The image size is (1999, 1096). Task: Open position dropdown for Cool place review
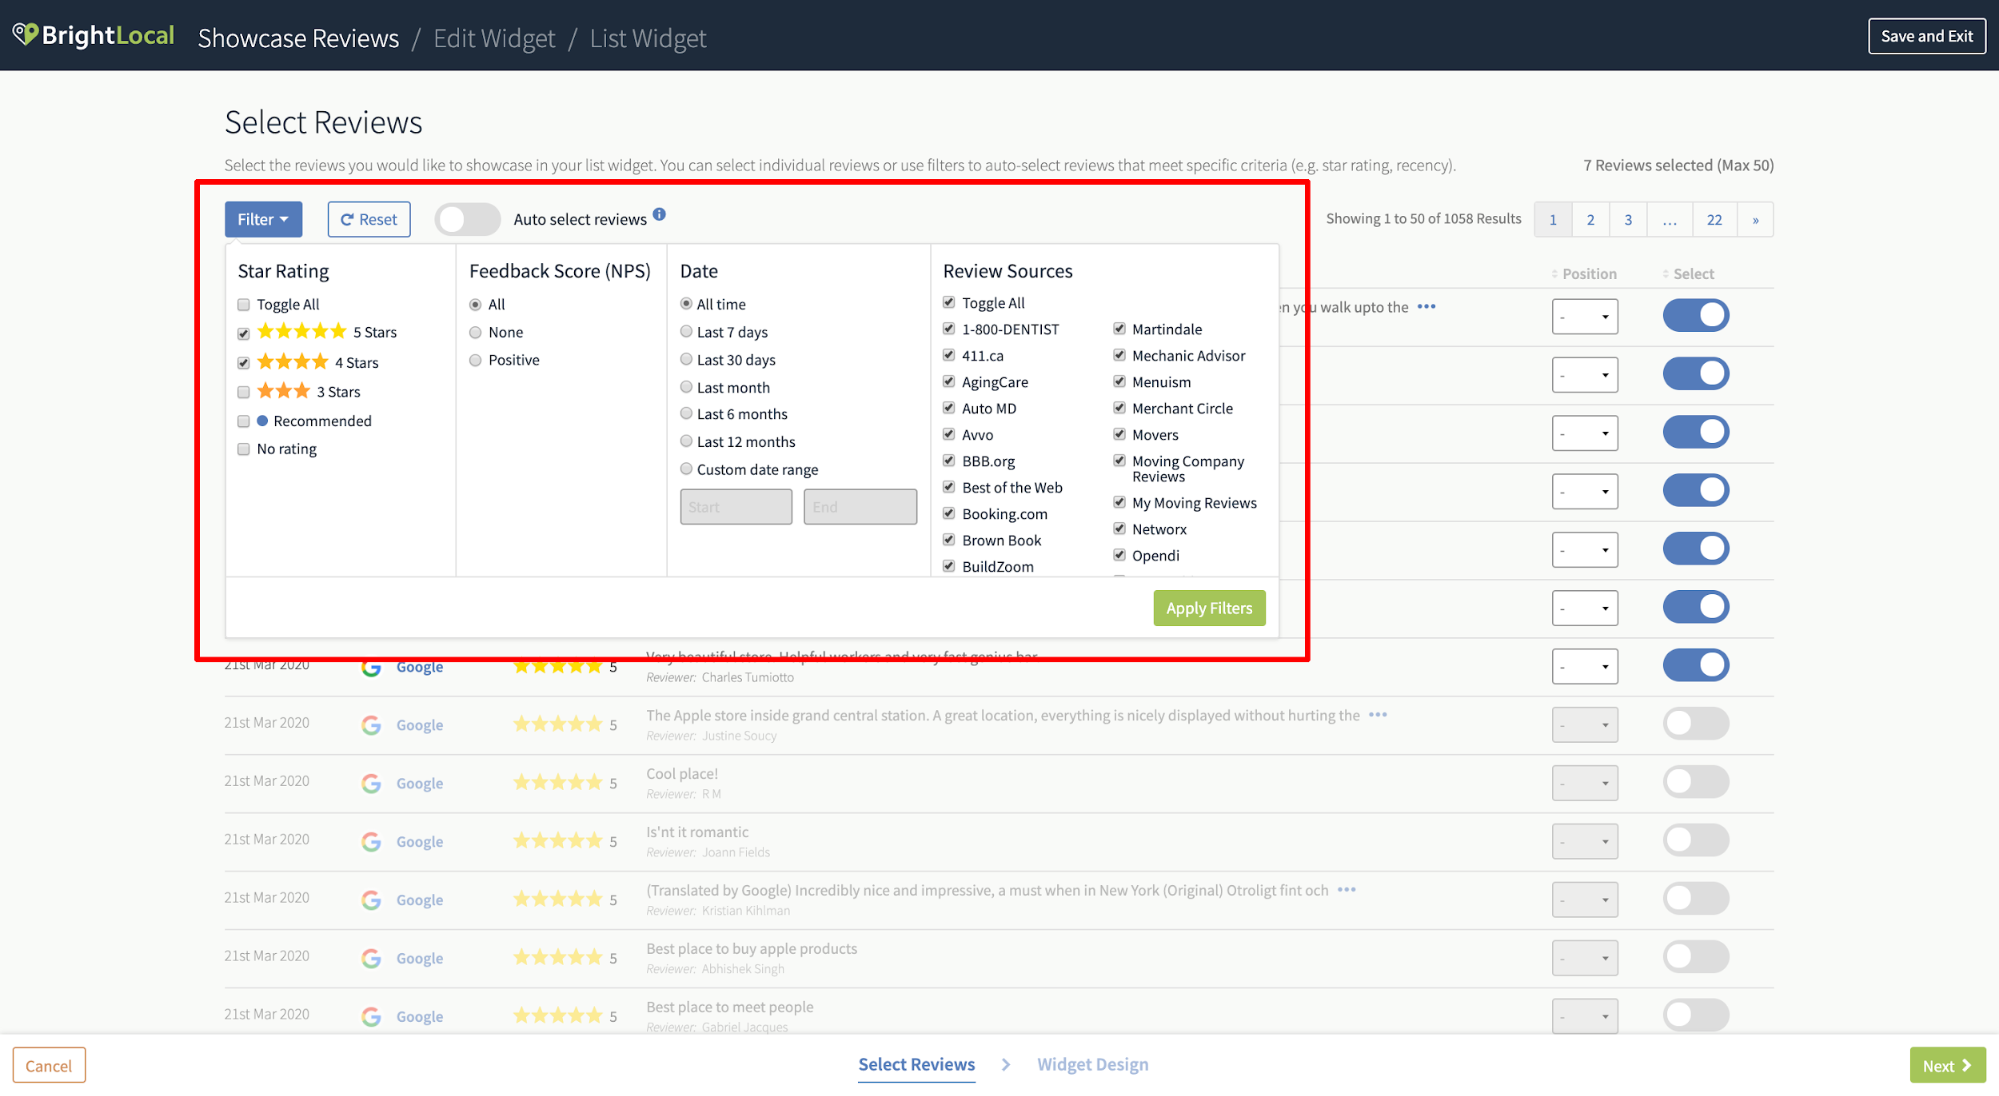pos(1585,783)
